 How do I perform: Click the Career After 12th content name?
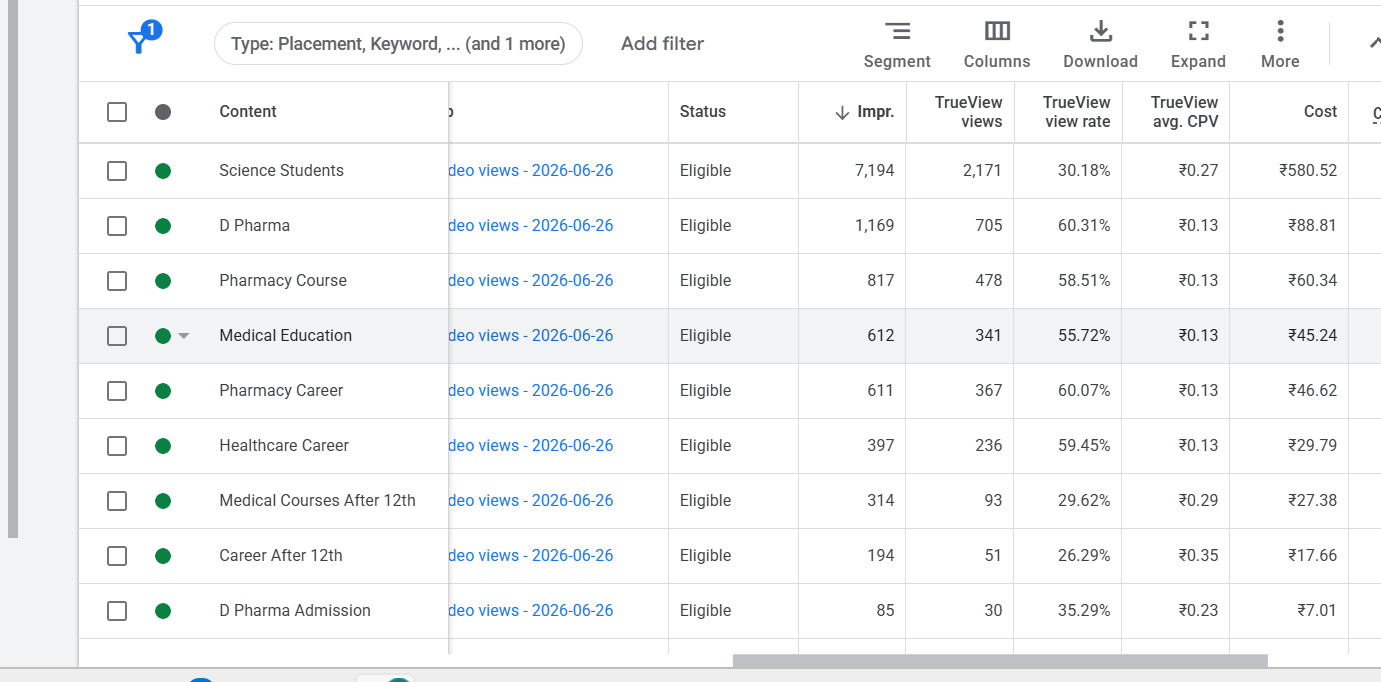[281, 556]
